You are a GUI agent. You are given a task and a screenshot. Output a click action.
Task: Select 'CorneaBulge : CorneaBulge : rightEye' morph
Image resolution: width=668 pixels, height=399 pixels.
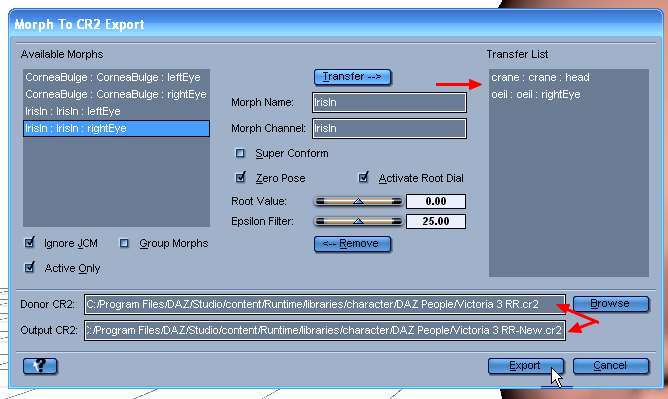coord(116,95)
